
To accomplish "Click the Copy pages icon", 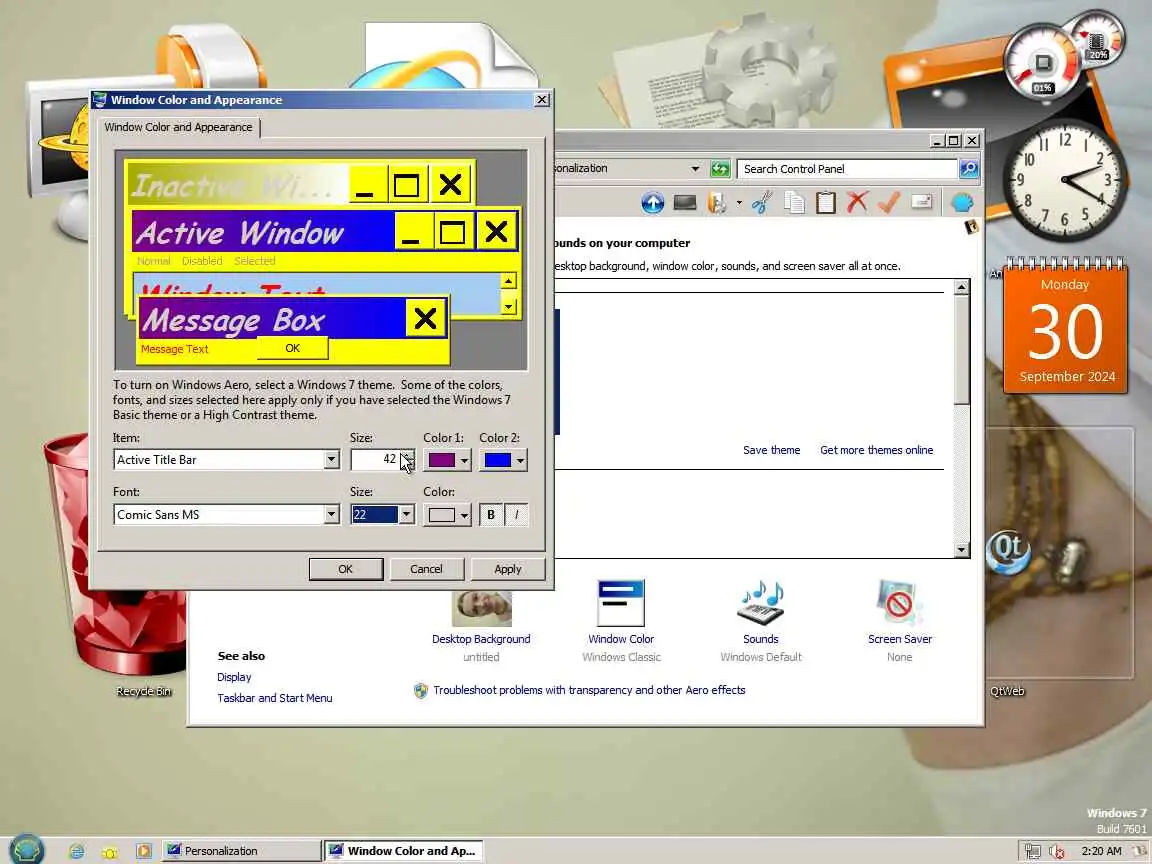I will [x=794, y=202].
